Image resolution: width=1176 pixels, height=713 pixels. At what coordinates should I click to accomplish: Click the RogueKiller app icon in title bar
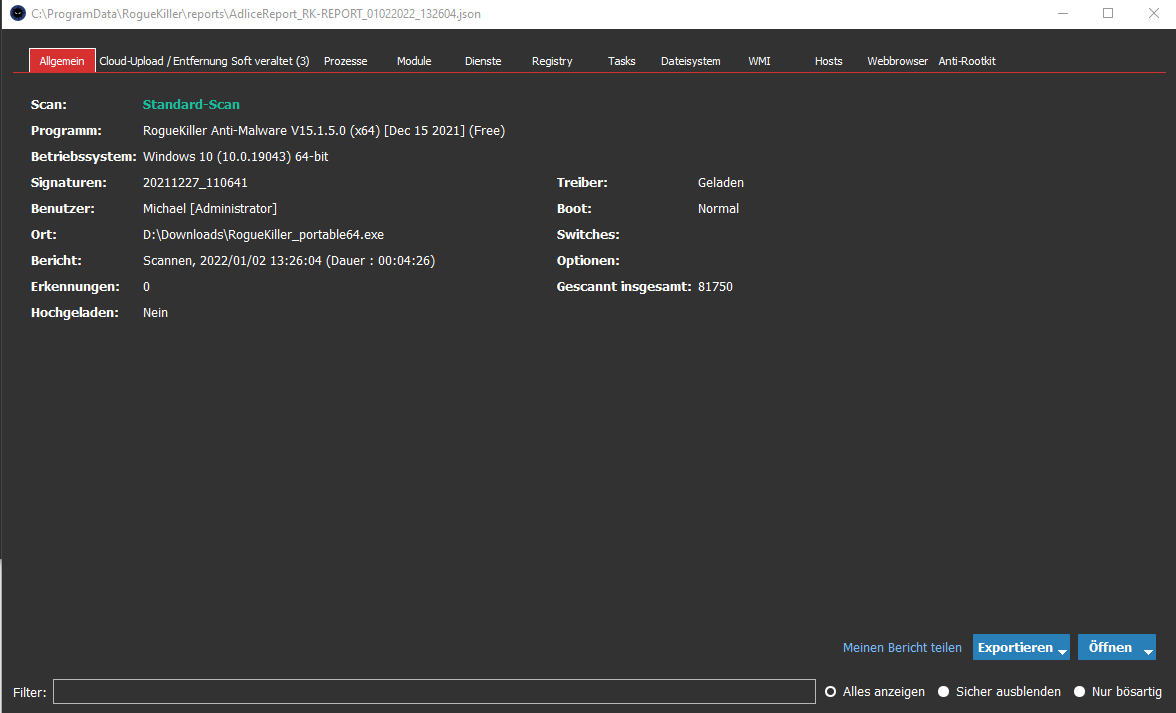[x=18, y=13]
